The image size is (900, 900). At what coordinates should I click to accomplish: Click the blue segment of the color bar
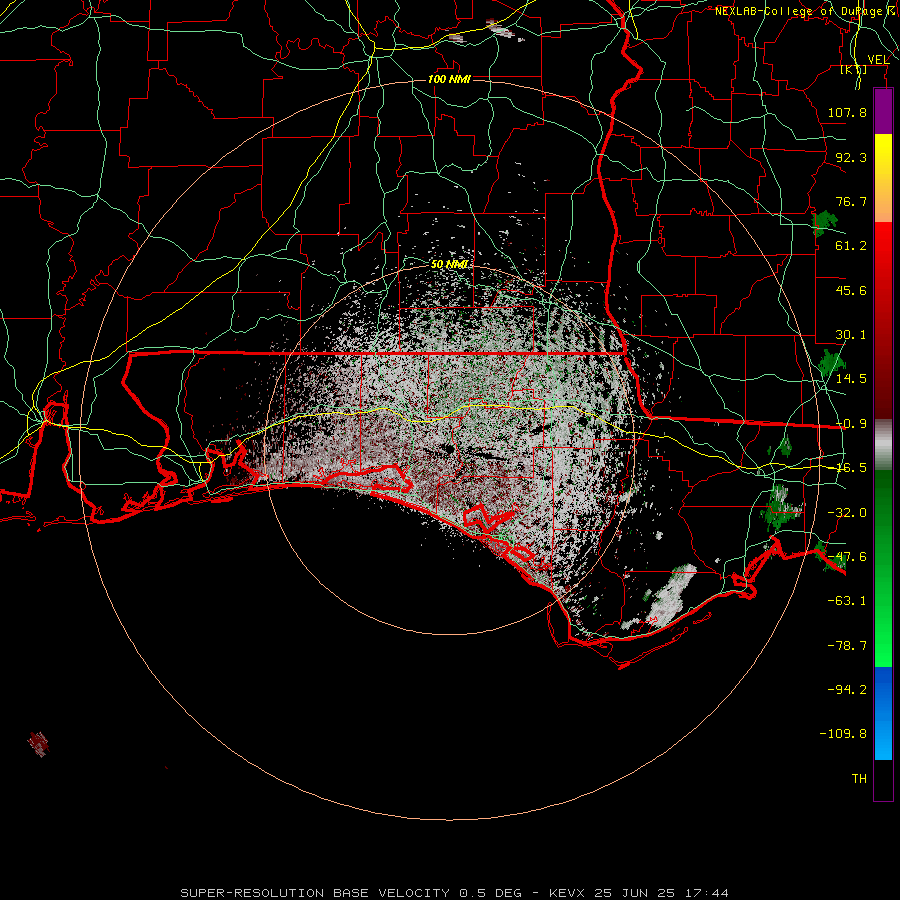883,713
